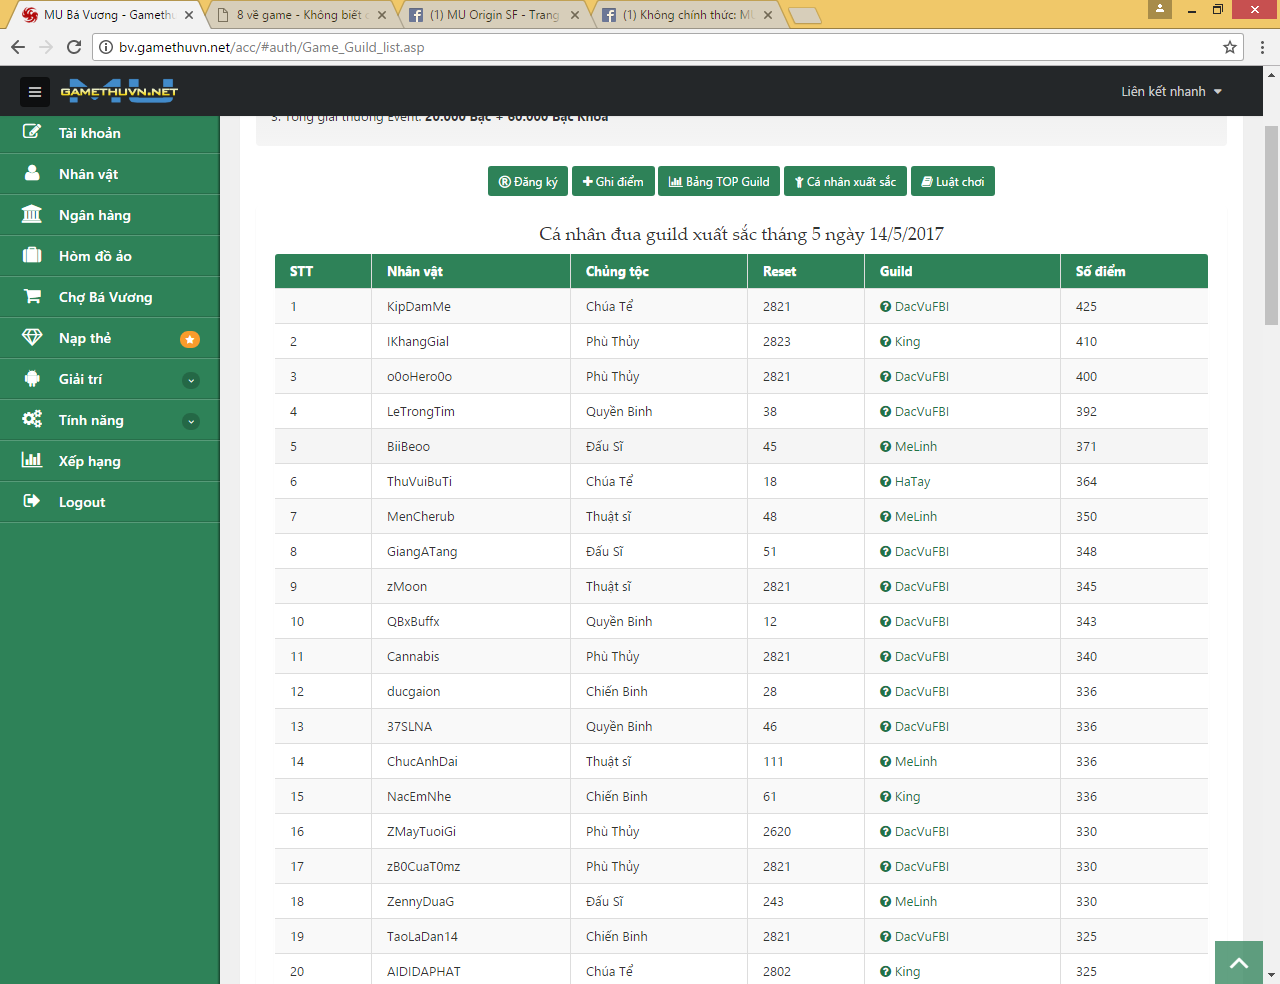This screenshot has width=1280, height=984.
Task: Select character name o0oHero0o
Action: coord(419,376)
